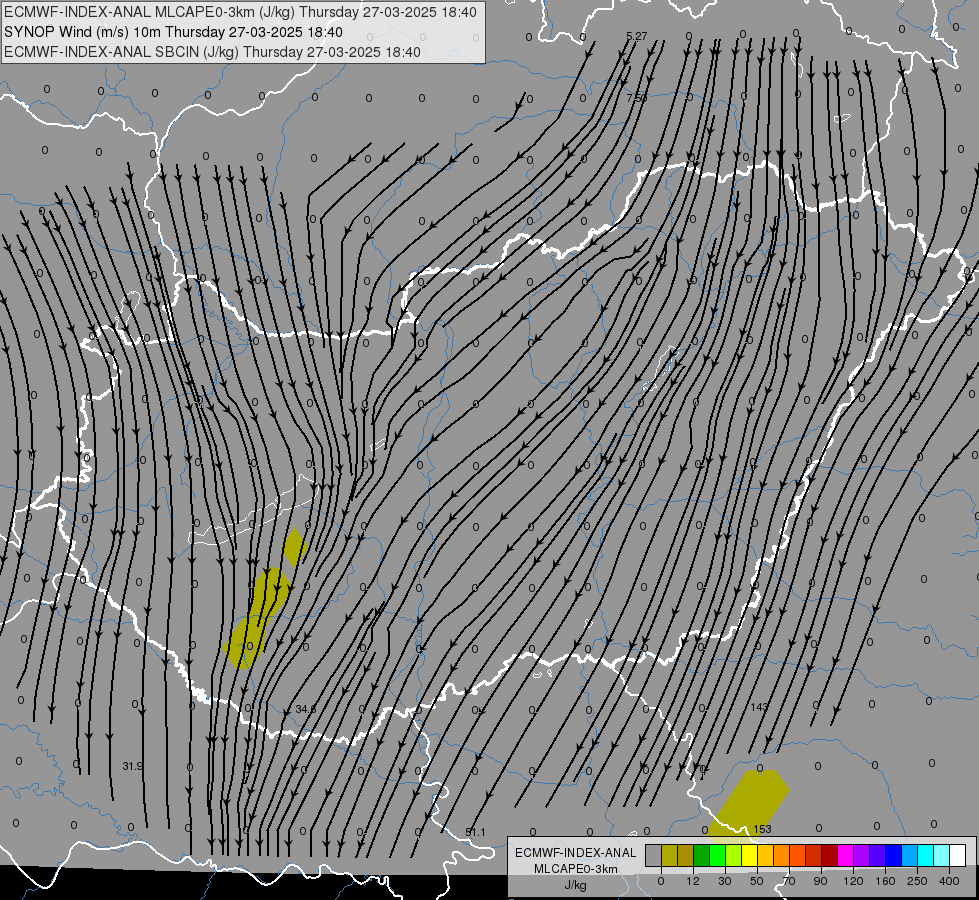Click the 5.27 value on the map
This screenshot has width=979, height=900.
click(x=636, y=36)
